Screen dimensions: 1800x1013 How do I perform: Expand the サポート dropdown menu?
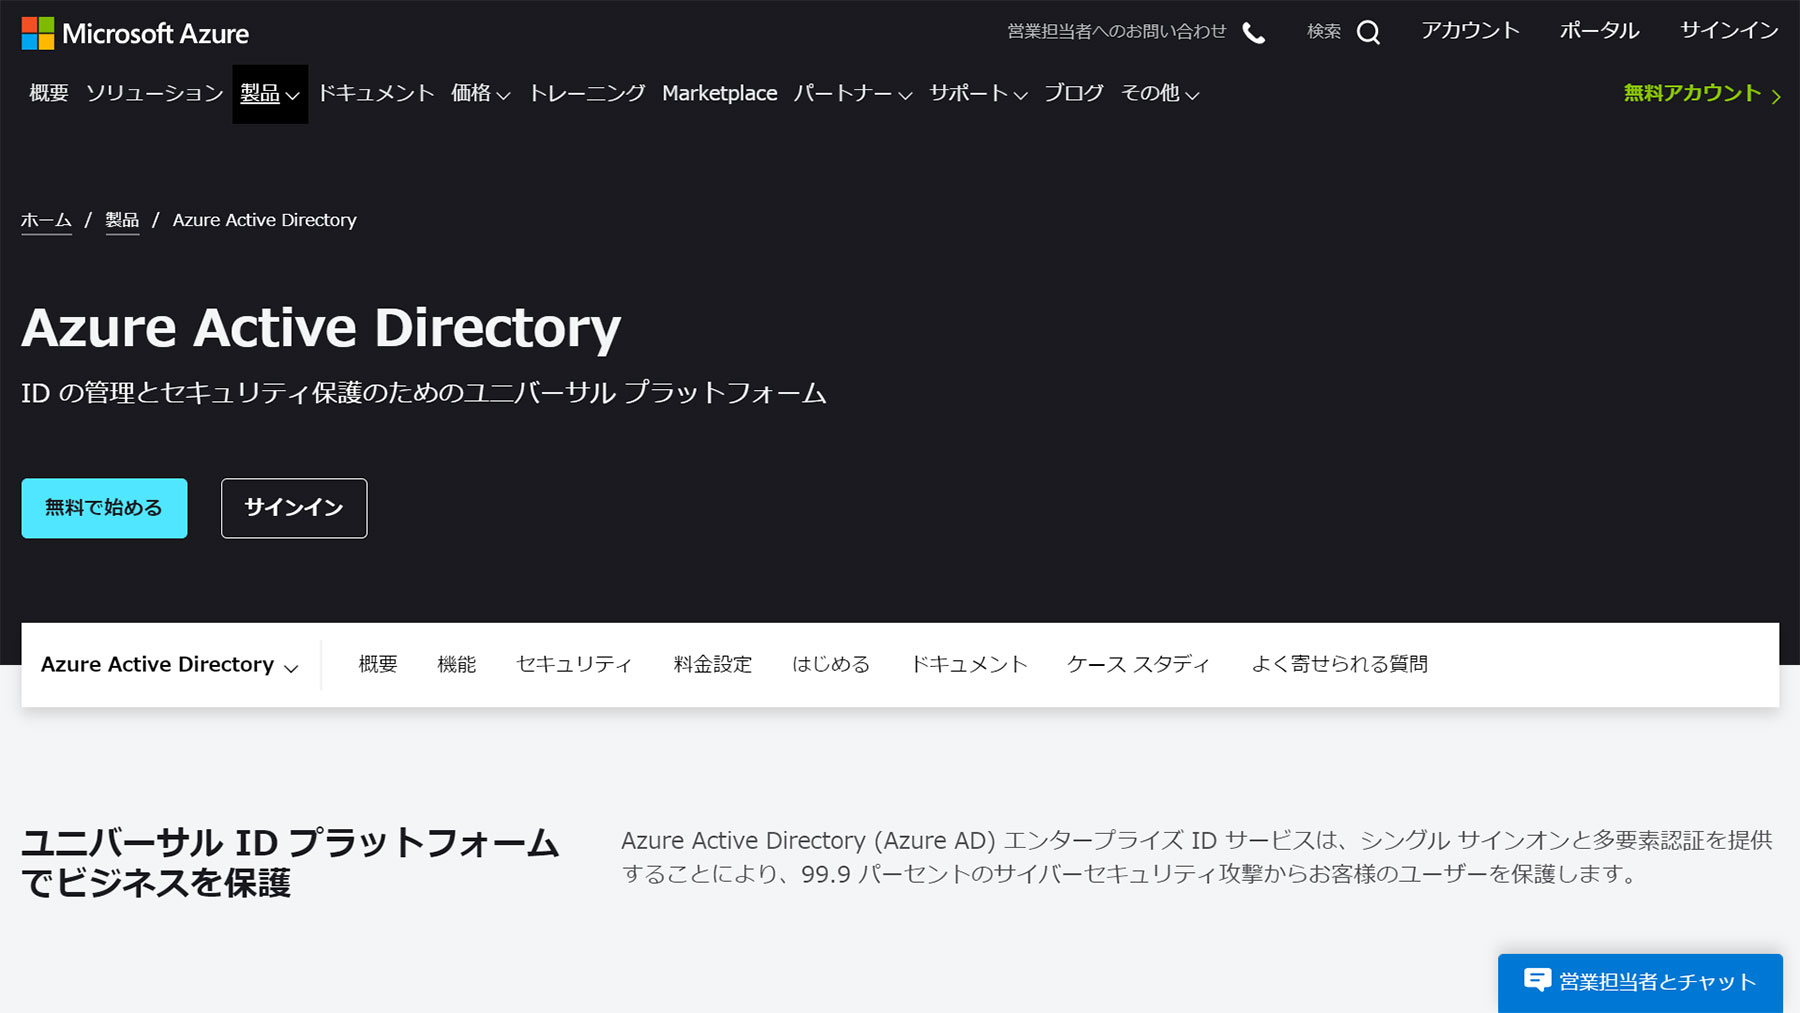click(978, 93)
